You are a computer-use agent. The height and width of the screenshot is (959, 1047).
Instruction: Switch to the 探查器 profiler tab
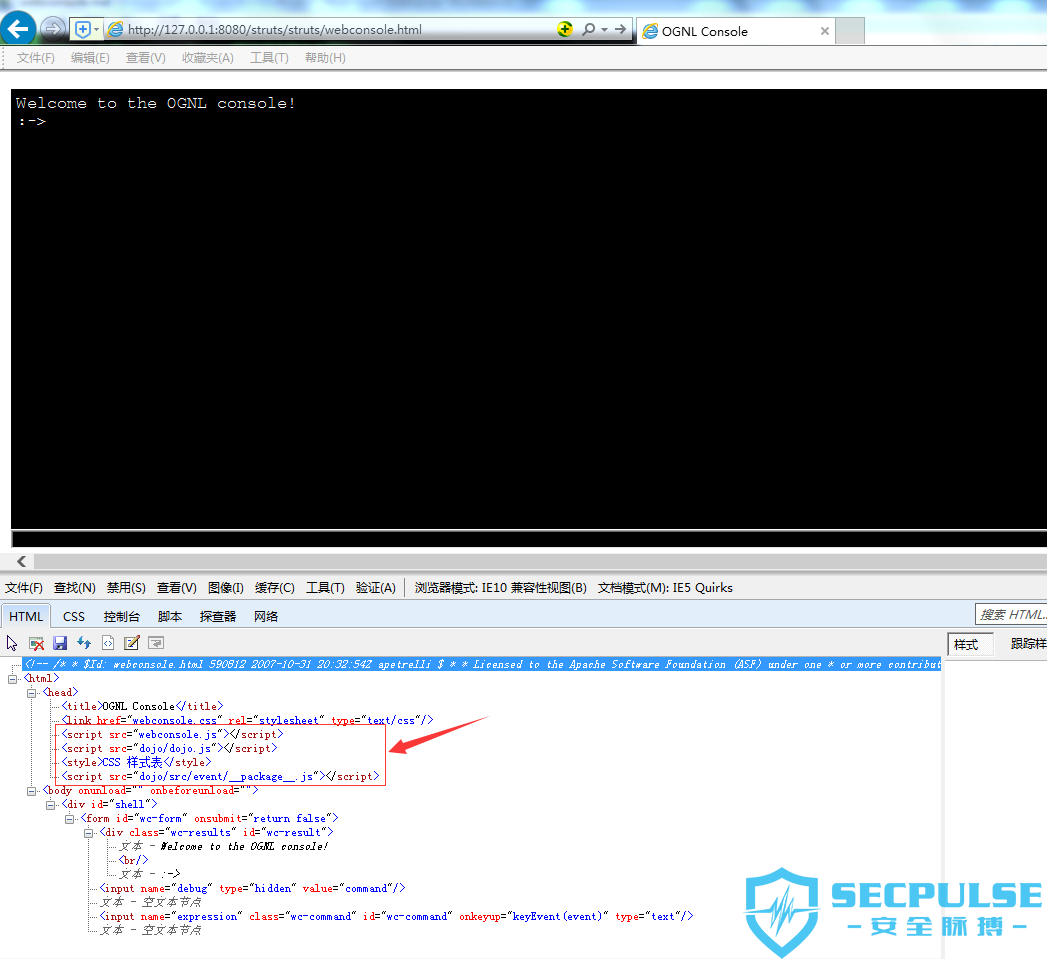[218, 616]
